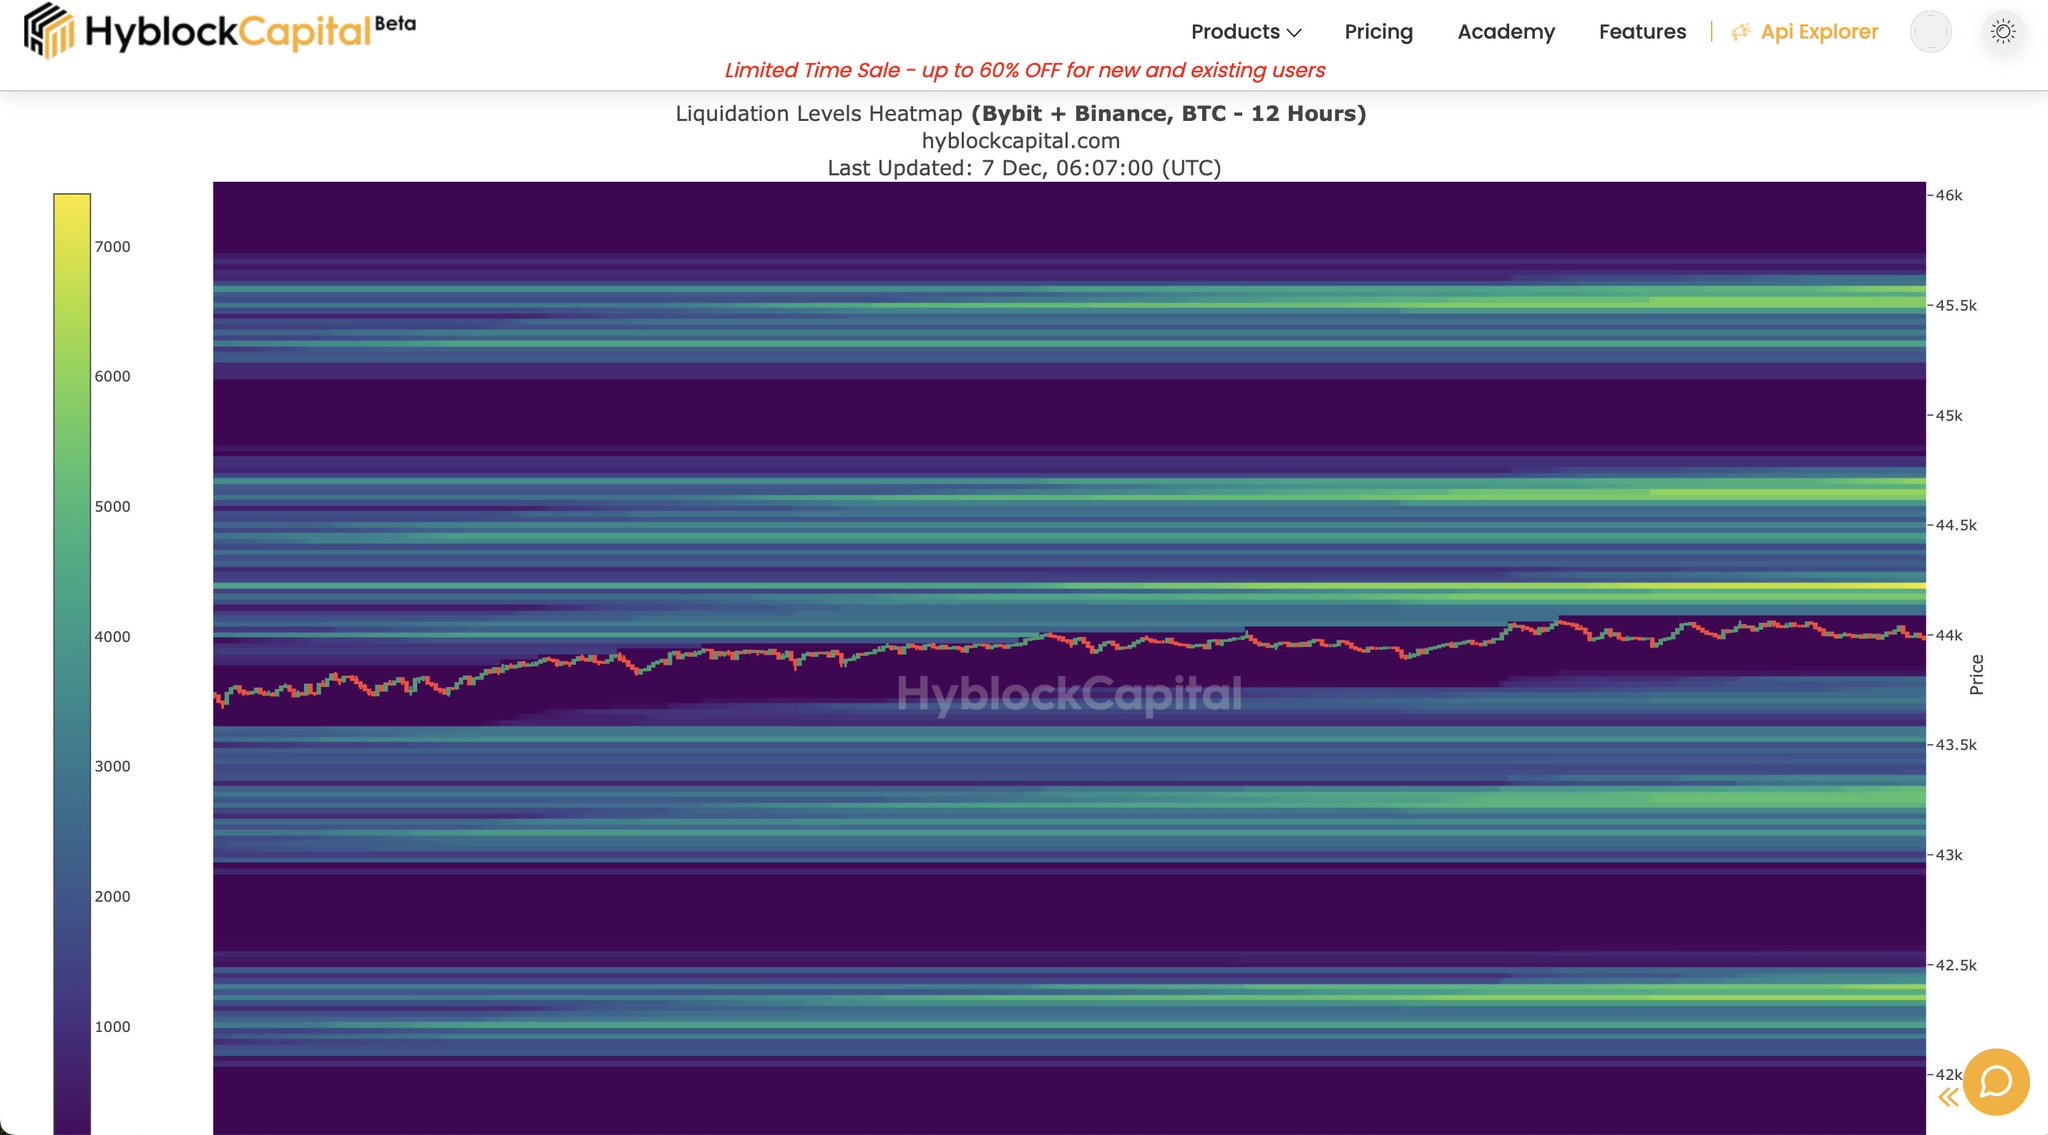Click the Api Explorer rocket icon
Screen dimensions: 2048x1135
(1741, 32)
